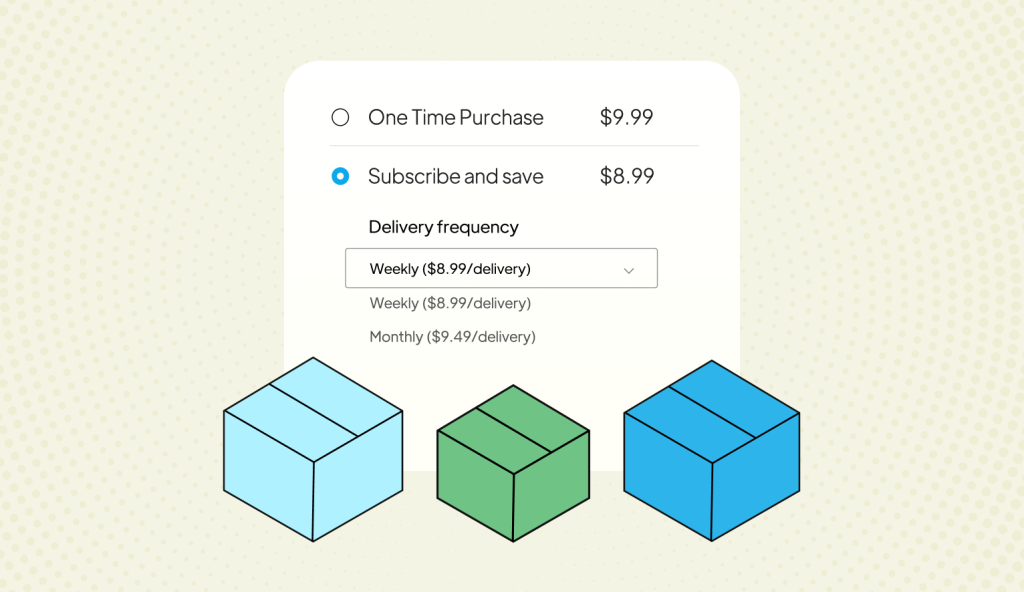
Task: Select the $9.99 price text
Action: click(x=627, y=117)
